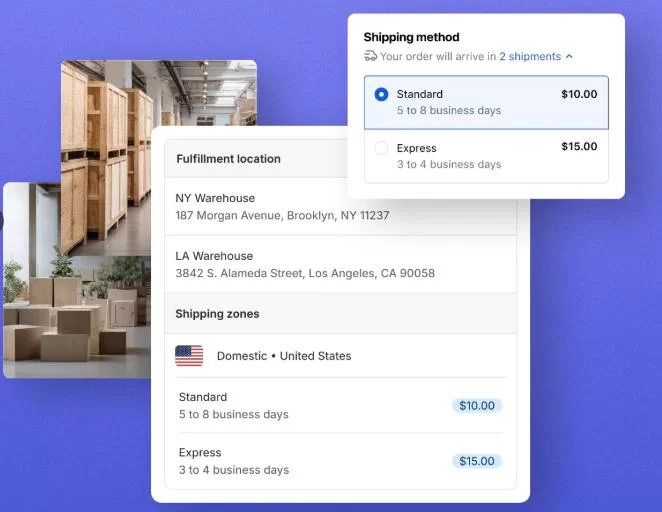Click the $10.00 price in Shipping method
This screenshot has width=662, height=512.
(x=579, y=94)
